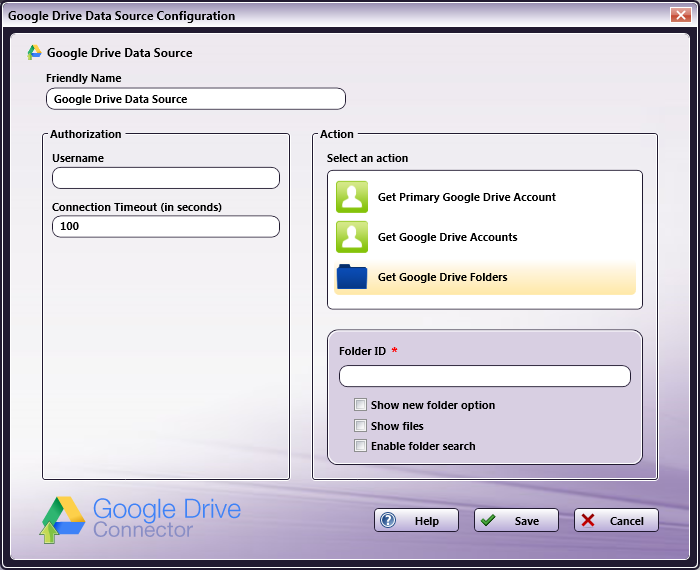Viewport: 700px width, 570px height.
Task: Click the Friendly Name label
Action: pos(83,78)
